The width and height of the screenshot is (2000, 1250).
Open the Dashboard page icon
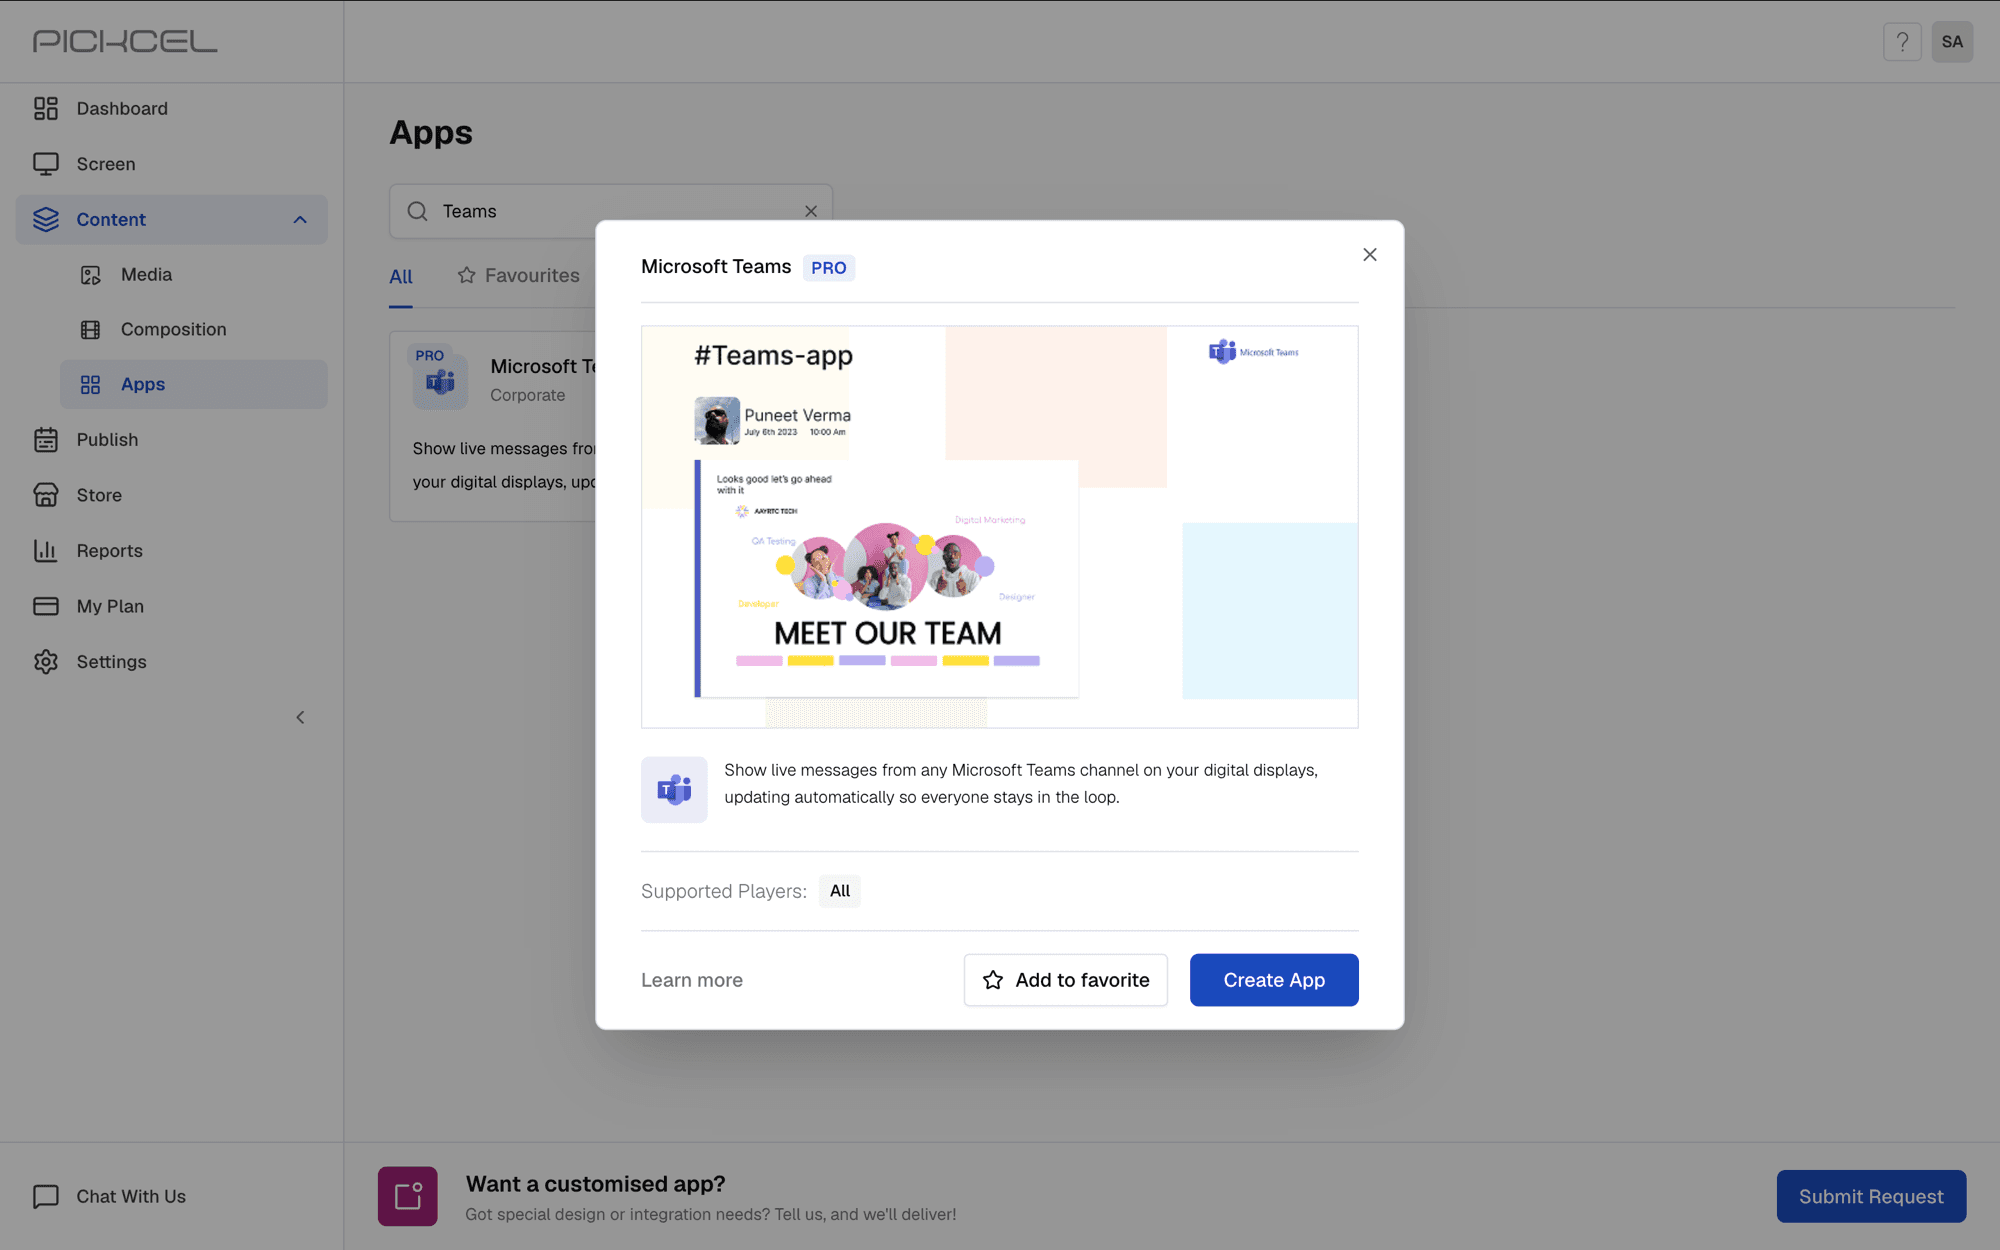coord(46,108)
